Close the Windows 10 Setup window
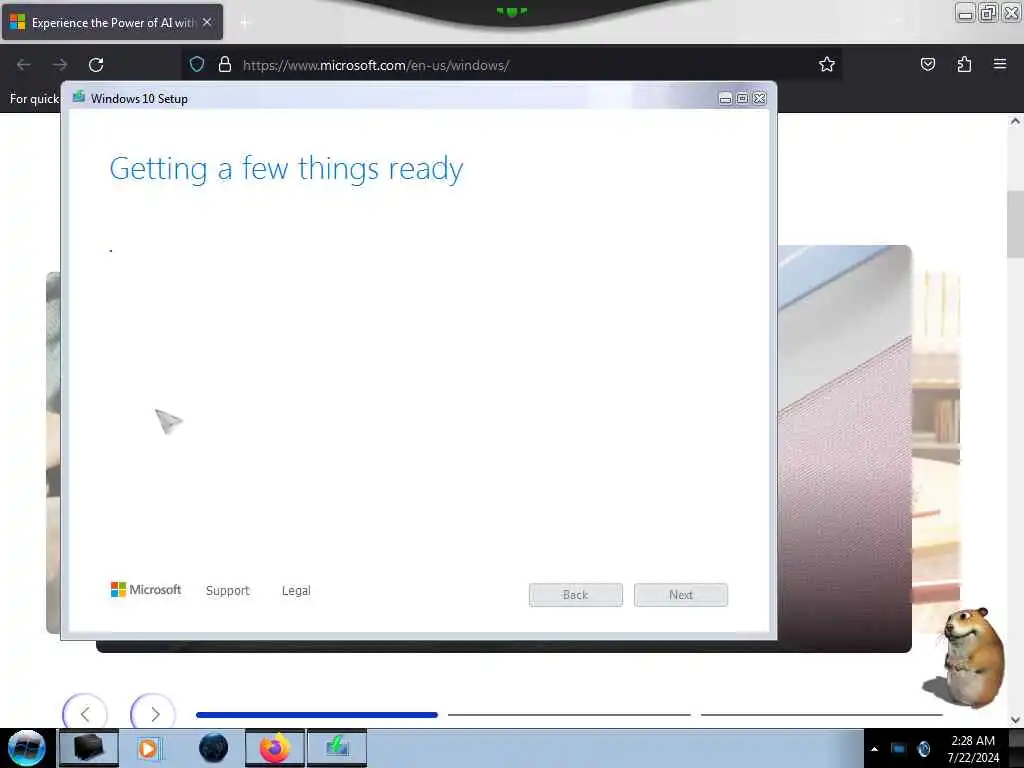 760,98
